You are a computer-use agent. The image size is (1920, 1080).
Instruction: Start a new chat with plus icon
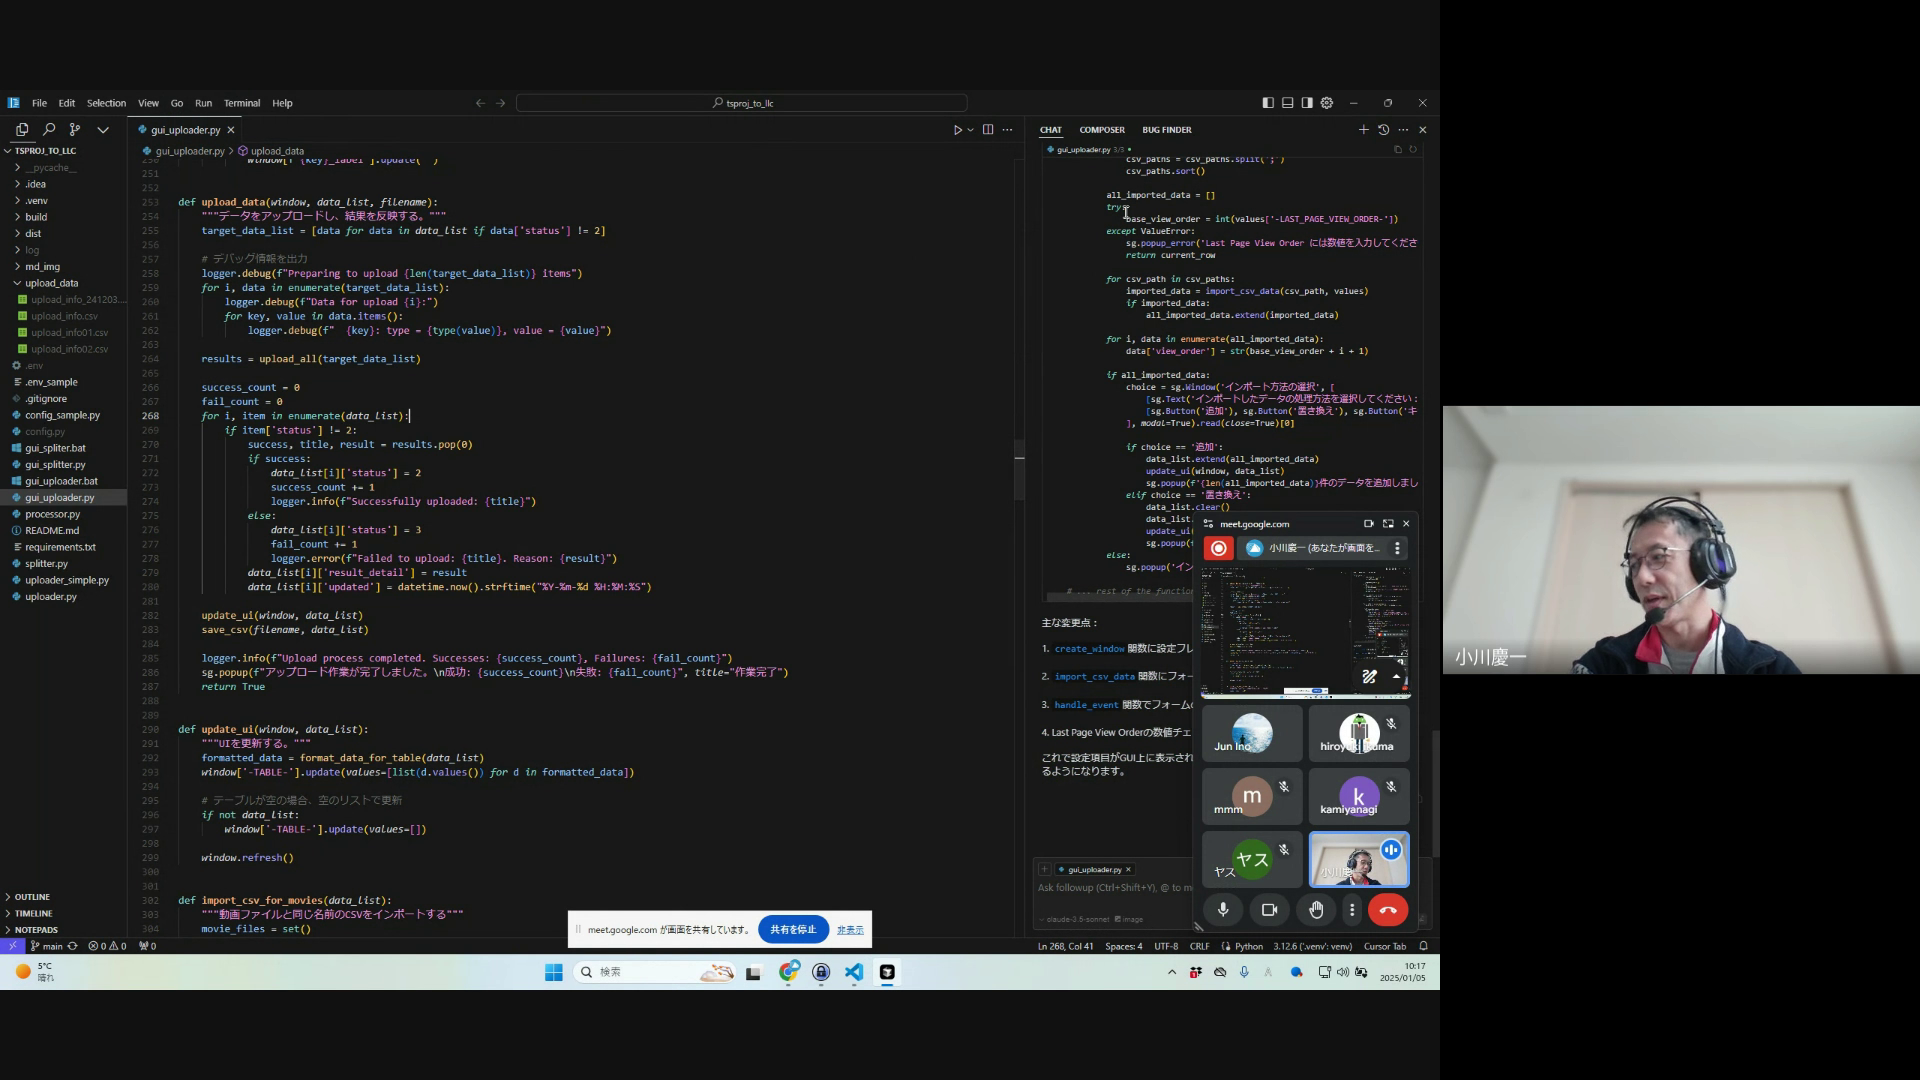click(1363, 130)
